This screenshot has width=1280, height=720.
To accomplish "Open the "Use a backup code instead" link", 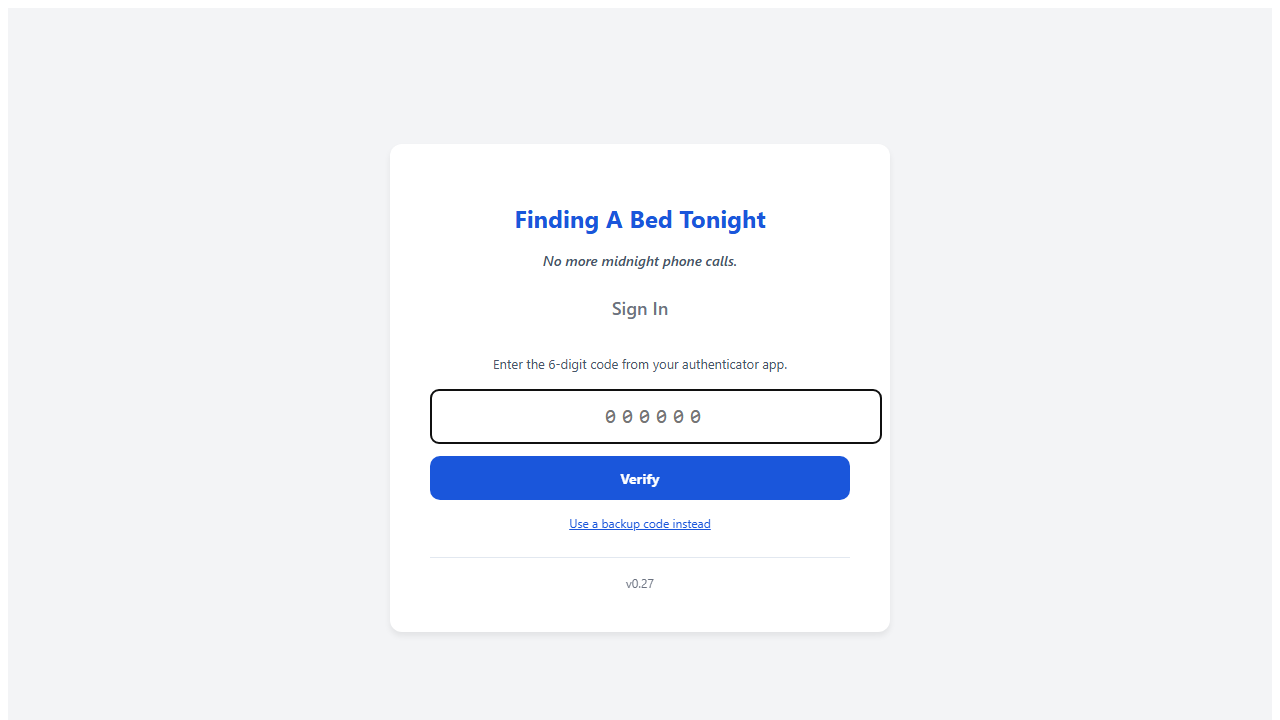I will click(x=640, y=524).
